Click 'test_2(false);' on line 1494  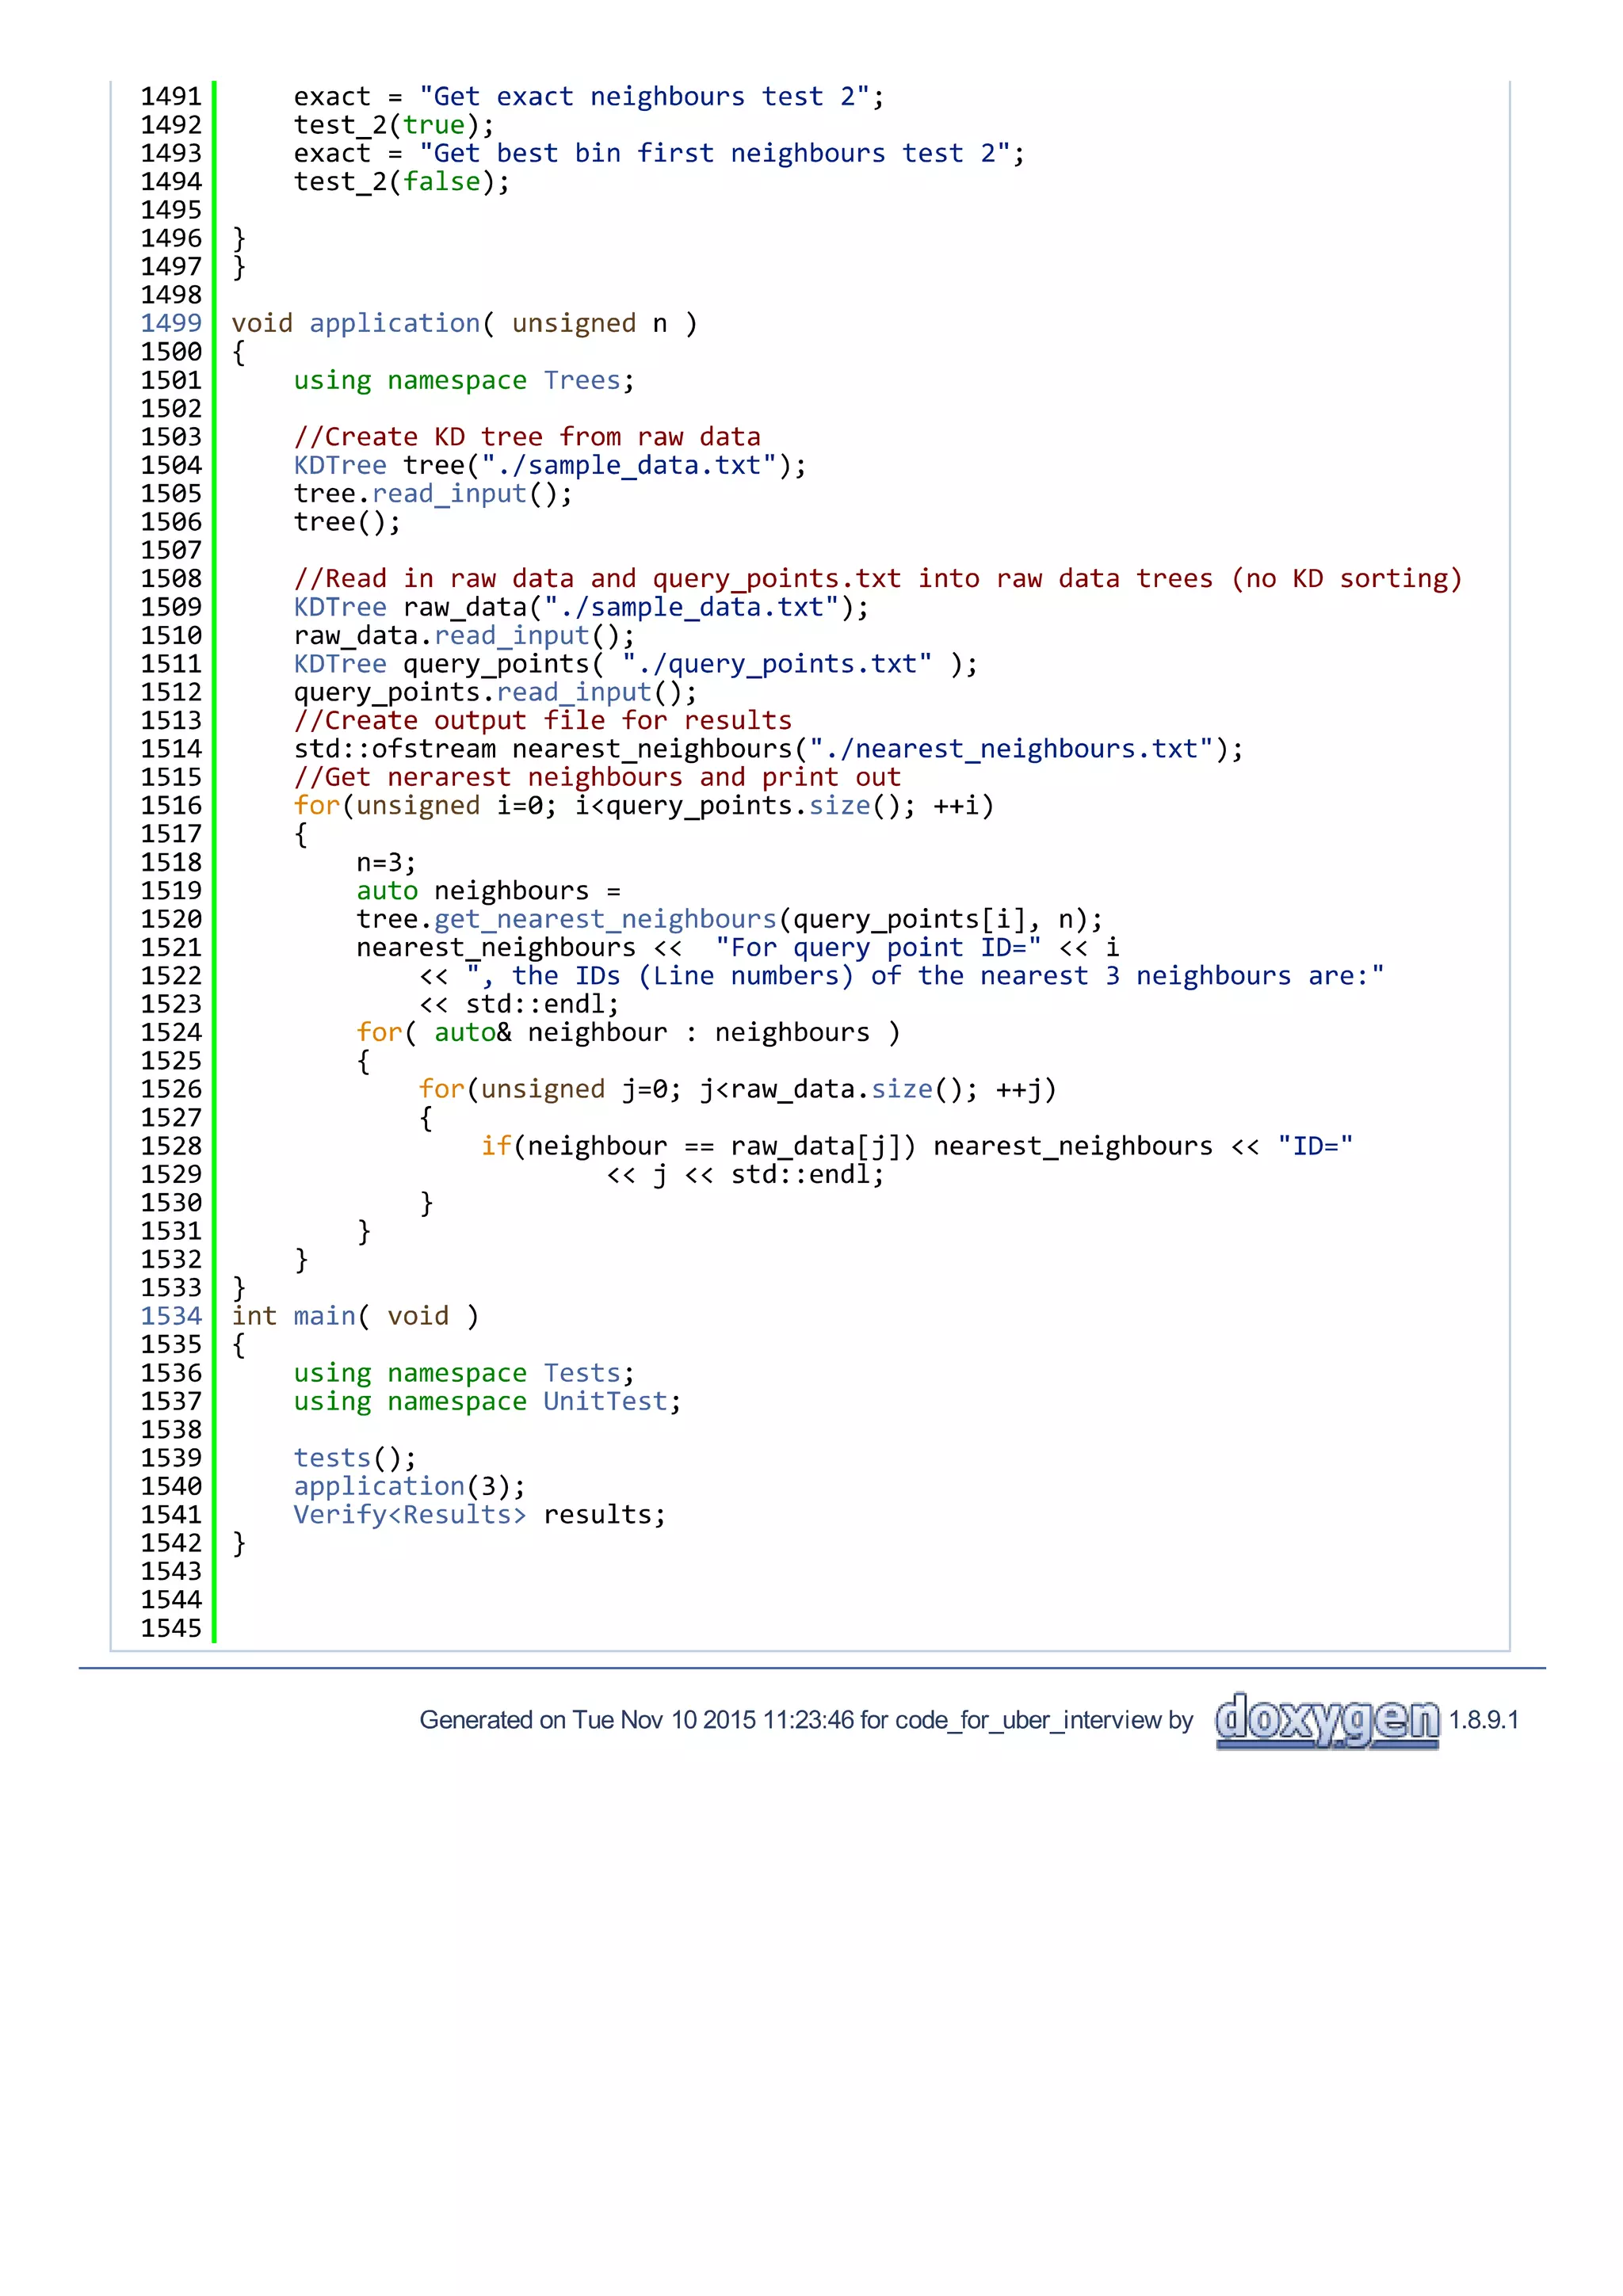(x=402, y=182)
